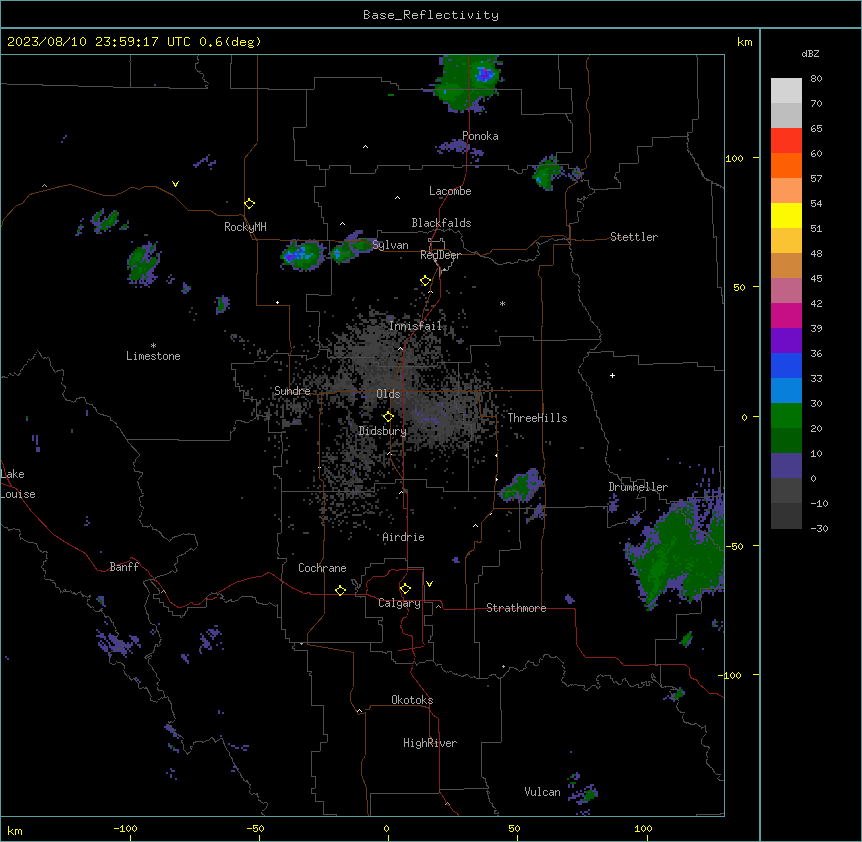This screenshot has height=842, width=862.
Task: Click the Banff town label
Action: (x=124, y=567)
